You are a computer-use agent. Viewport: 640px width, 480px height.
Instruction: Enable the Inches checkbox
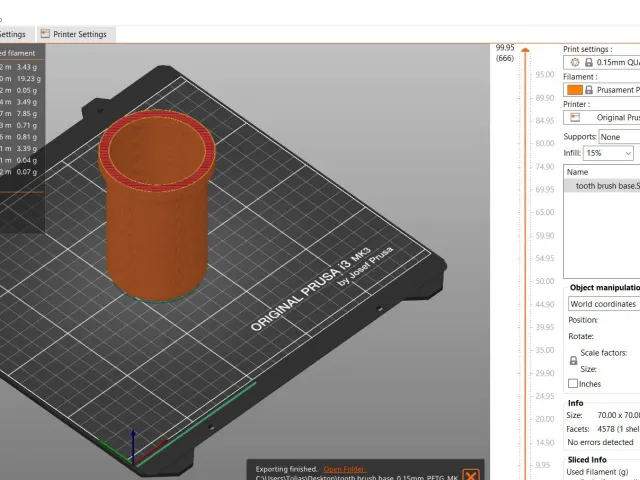[573, 384]
